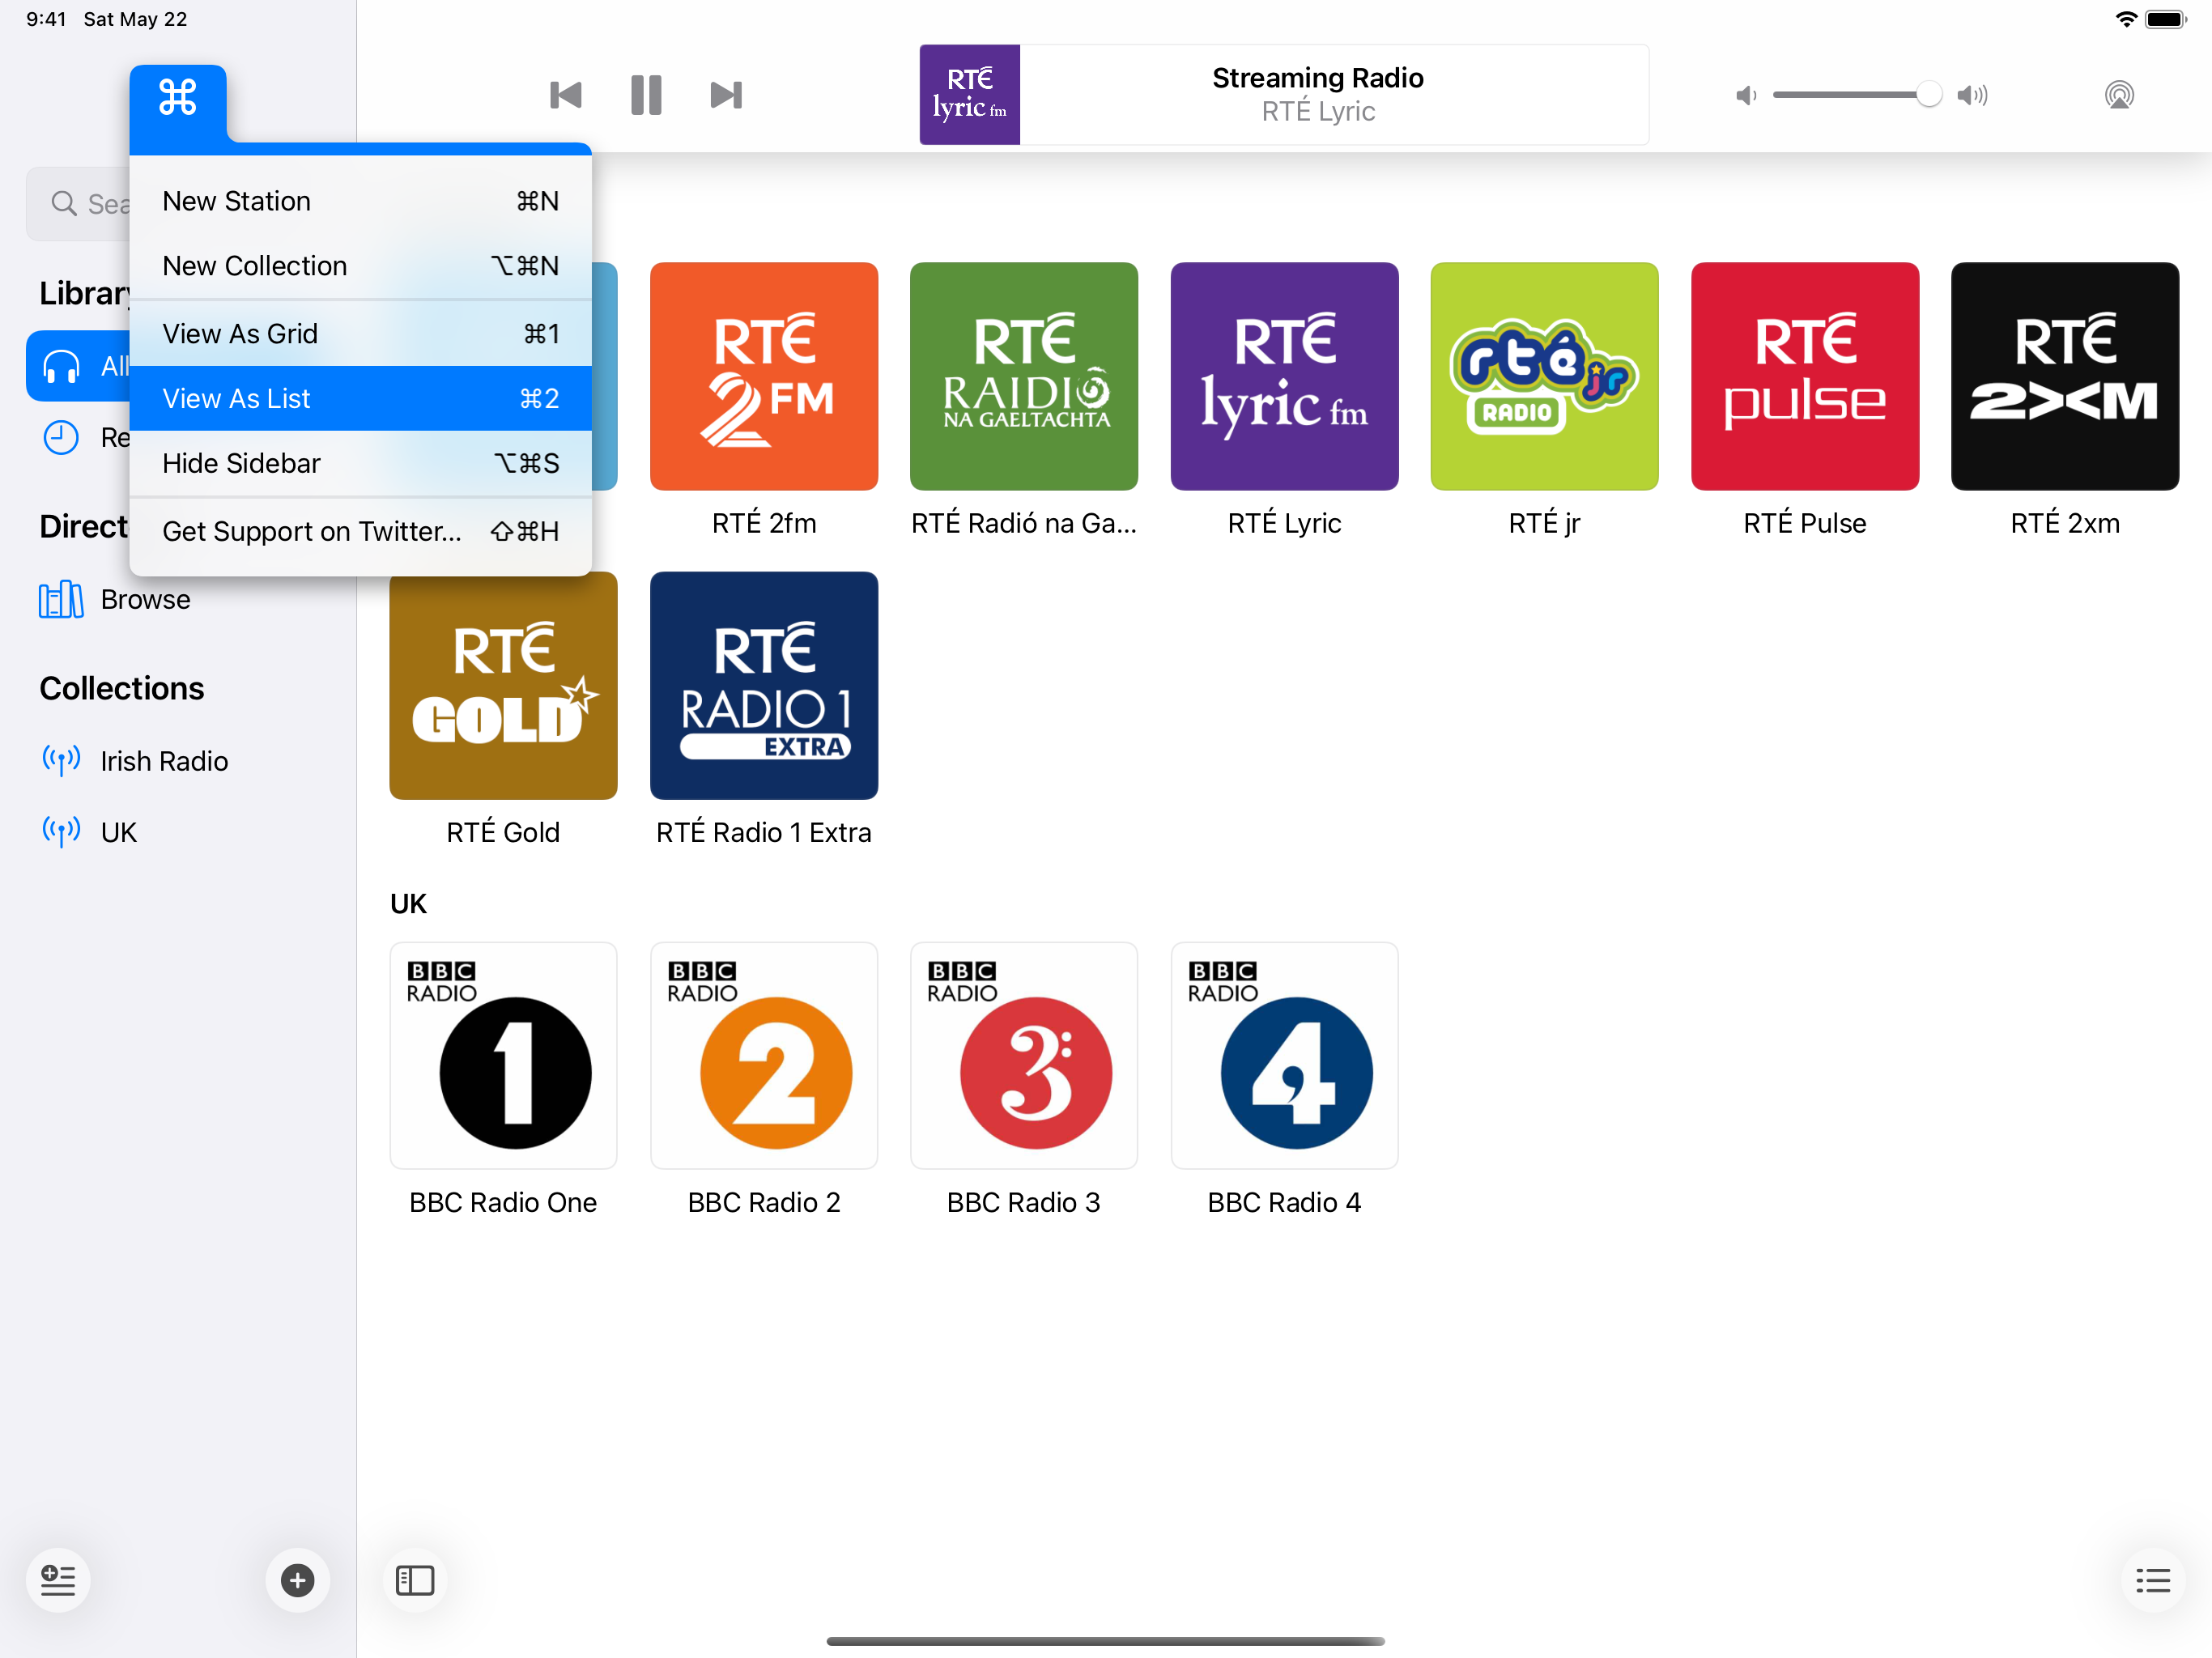Image resolution: width=2212 pixels, height=1658 pixels.
Task: Click the command key menu icon
Action: [x=178, y=98]
